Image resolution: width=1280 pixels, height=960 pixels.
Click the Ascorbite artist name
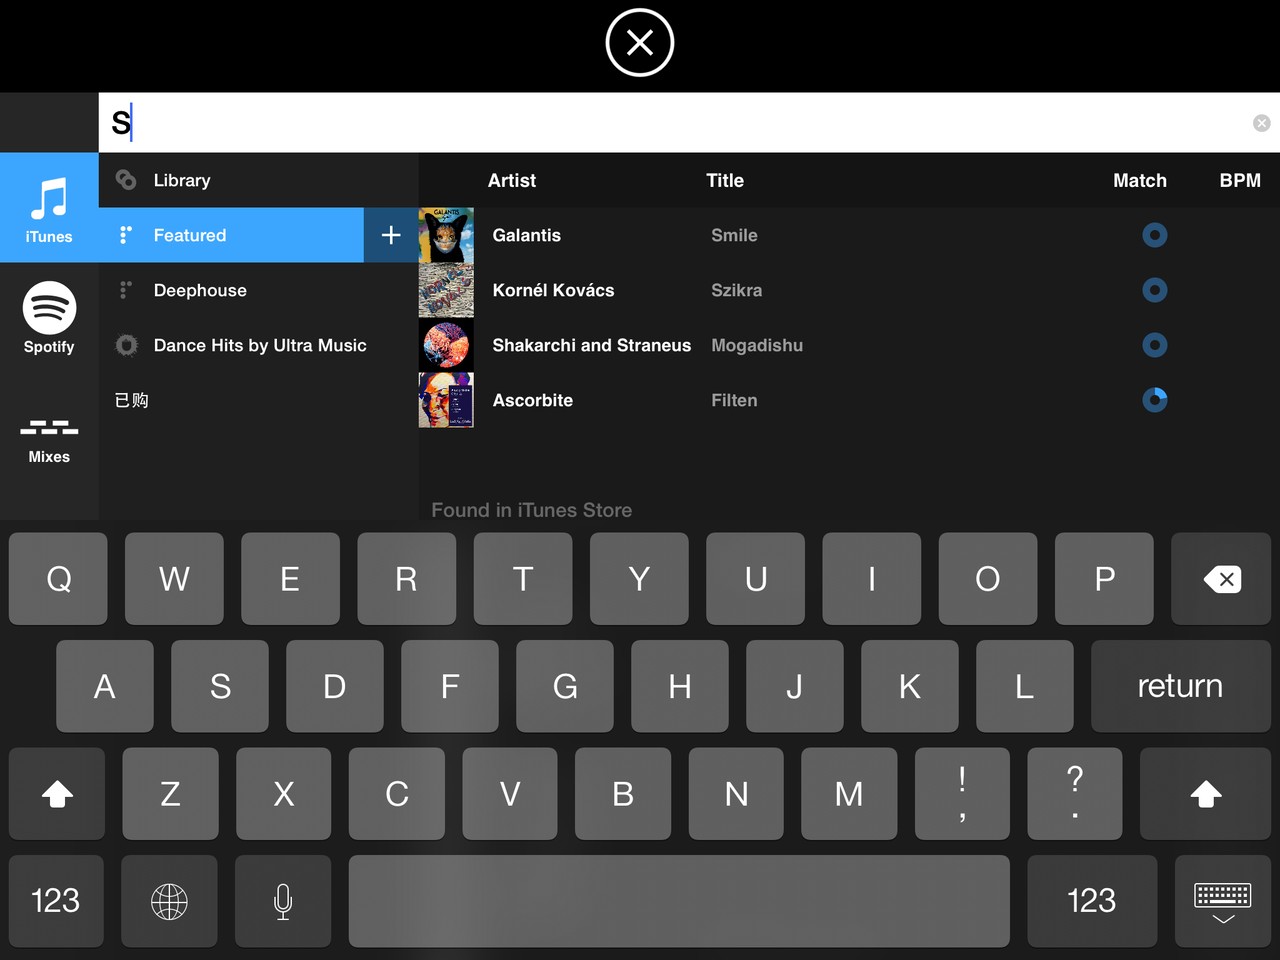tap(532, 400)
